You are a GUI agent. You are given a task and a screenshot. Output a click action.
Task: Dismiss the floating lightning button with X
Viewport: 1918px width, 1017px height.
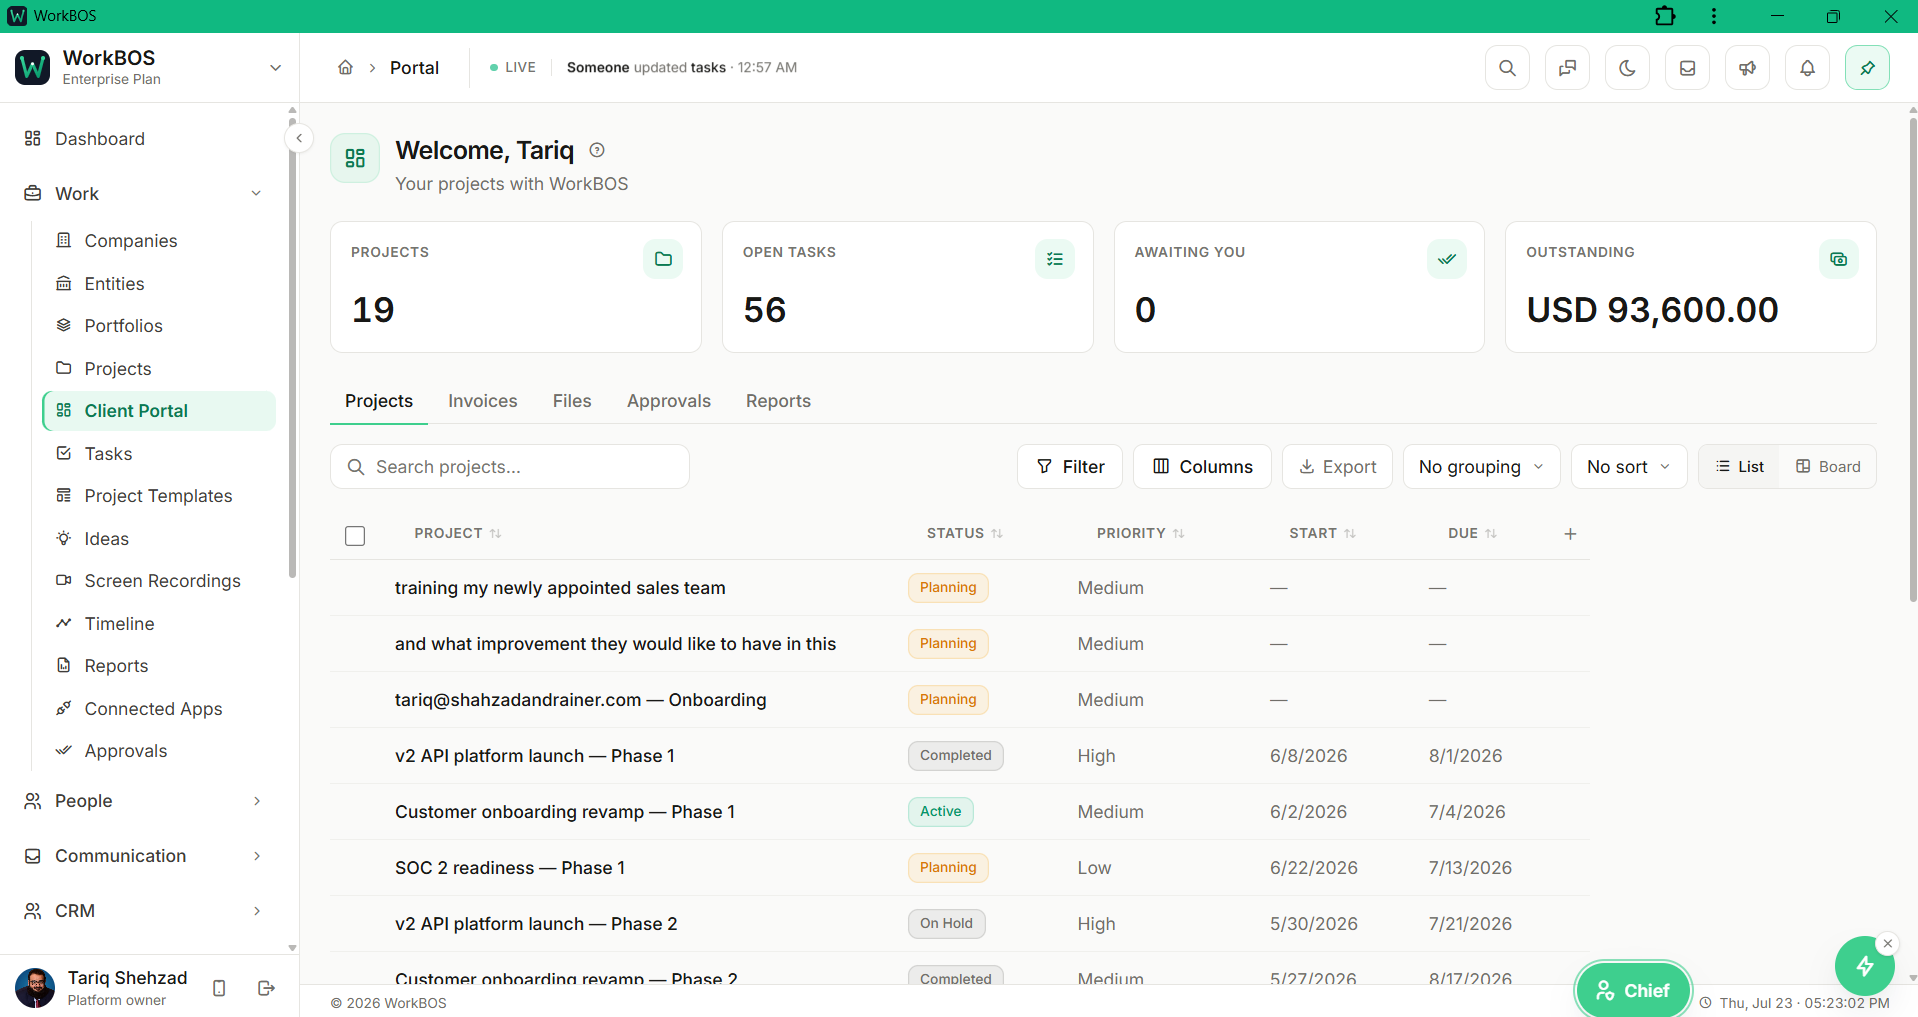click(x=1887, y=943)
